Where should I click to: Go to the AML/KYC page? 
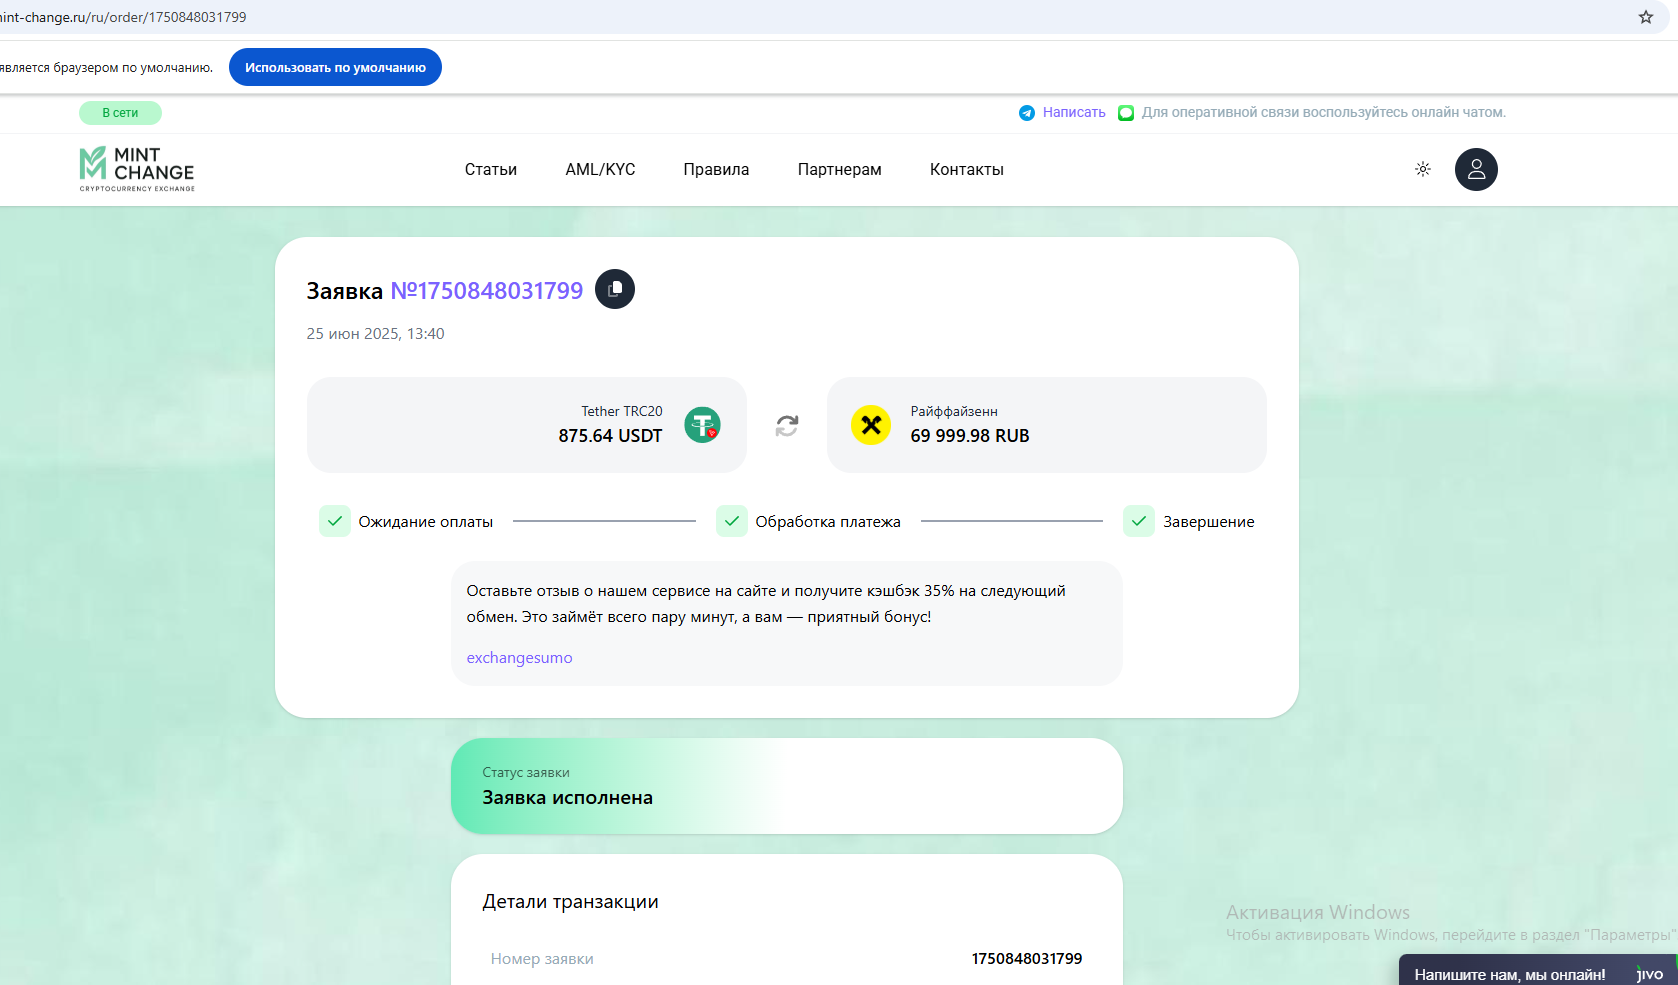coord(600,170)
